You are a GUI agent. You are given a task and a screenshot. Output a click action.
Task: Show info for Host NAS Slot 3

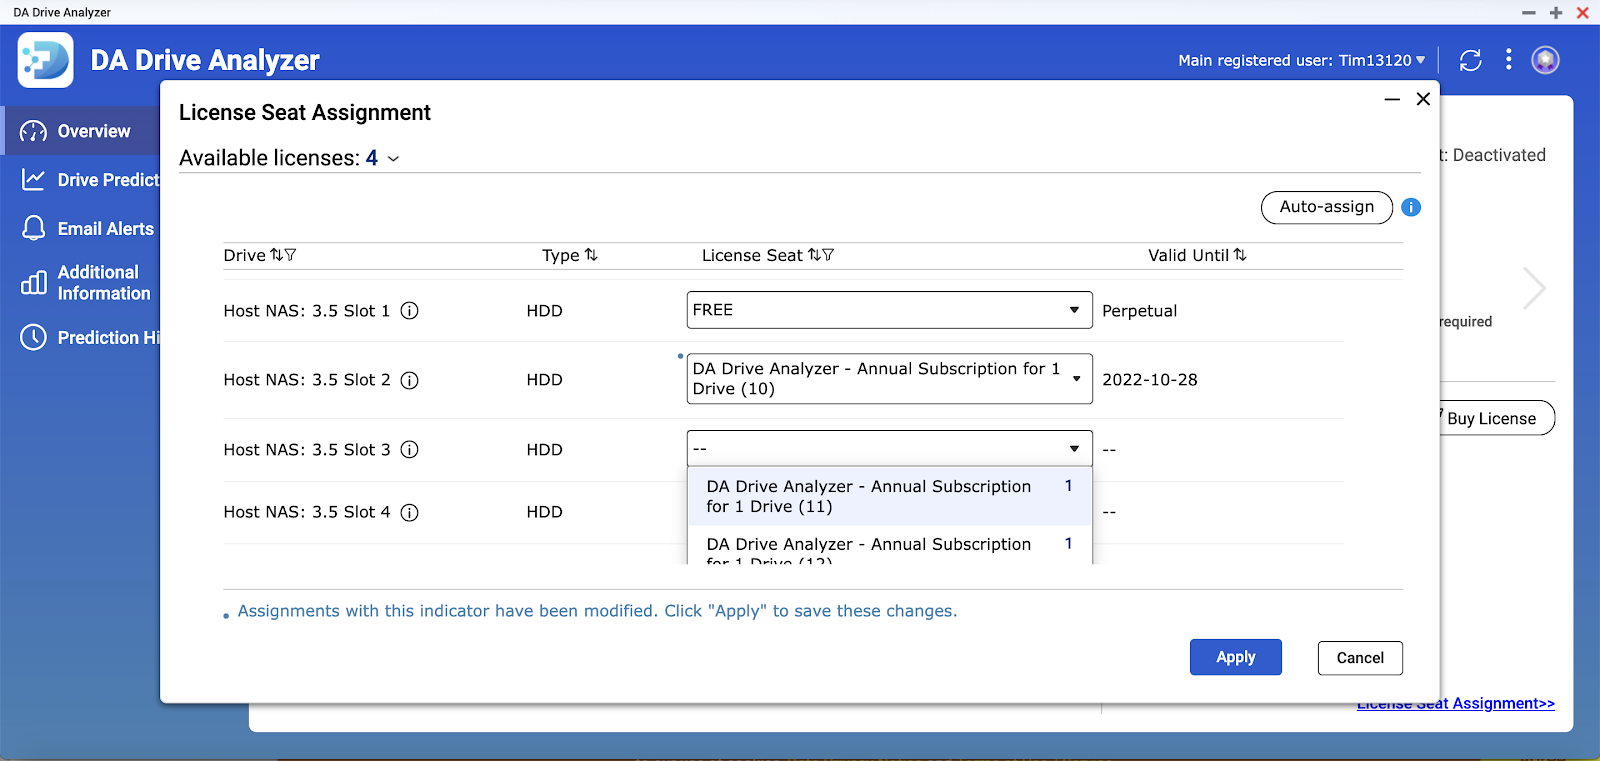[x=409, y=450]
